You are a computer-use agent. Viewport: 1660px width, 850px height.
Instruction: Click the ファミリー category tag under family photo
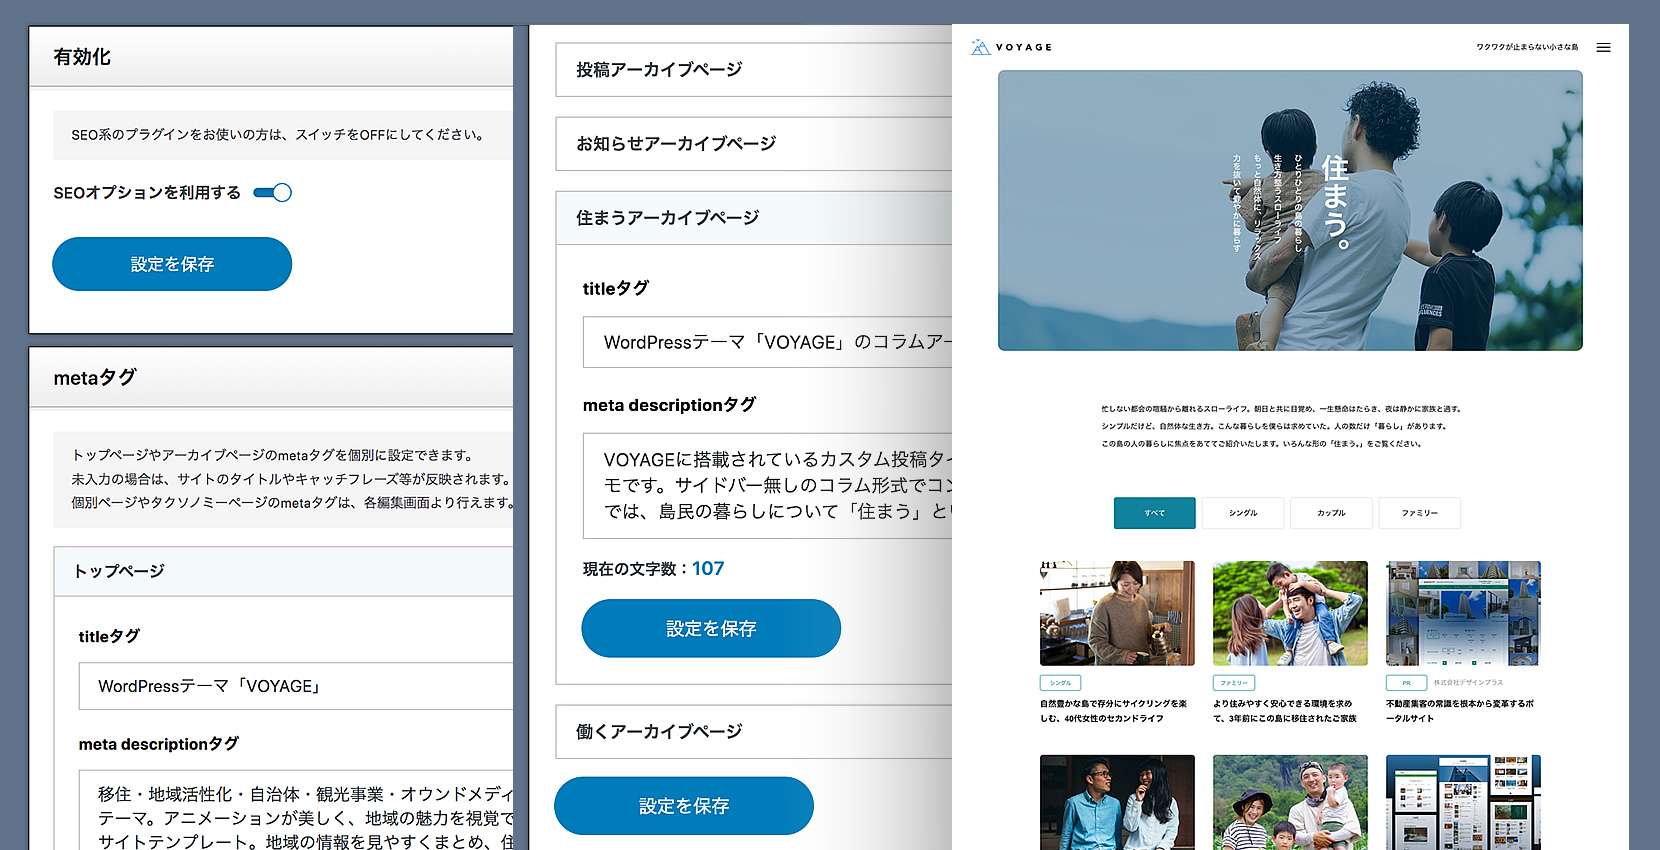pyautogui.click(x=1233, y=683)
